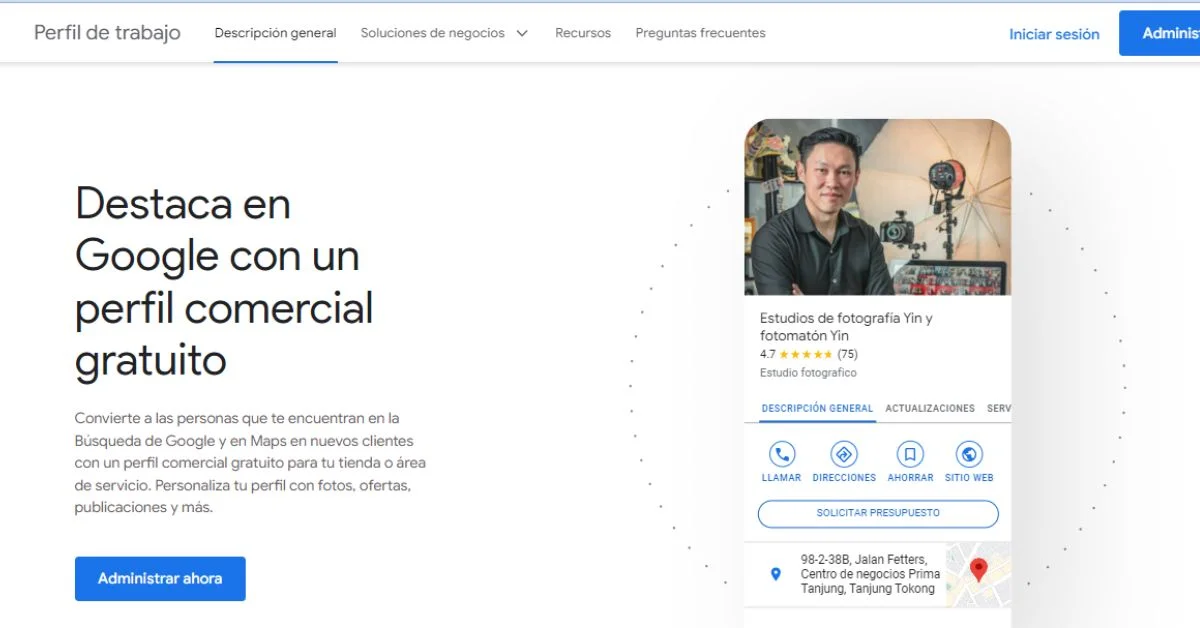Select the ACTUALIZACIONES tab in phone card

click(930, 408)
